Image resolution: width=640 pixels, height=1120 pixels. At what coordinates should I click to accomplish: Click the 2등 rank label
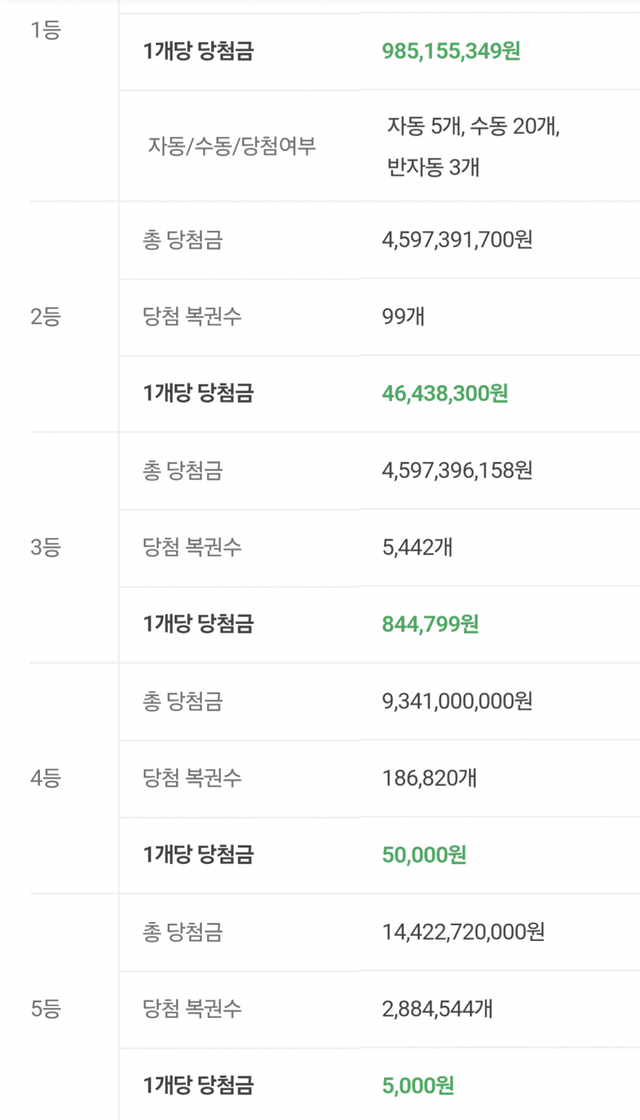tap(45, 317)
